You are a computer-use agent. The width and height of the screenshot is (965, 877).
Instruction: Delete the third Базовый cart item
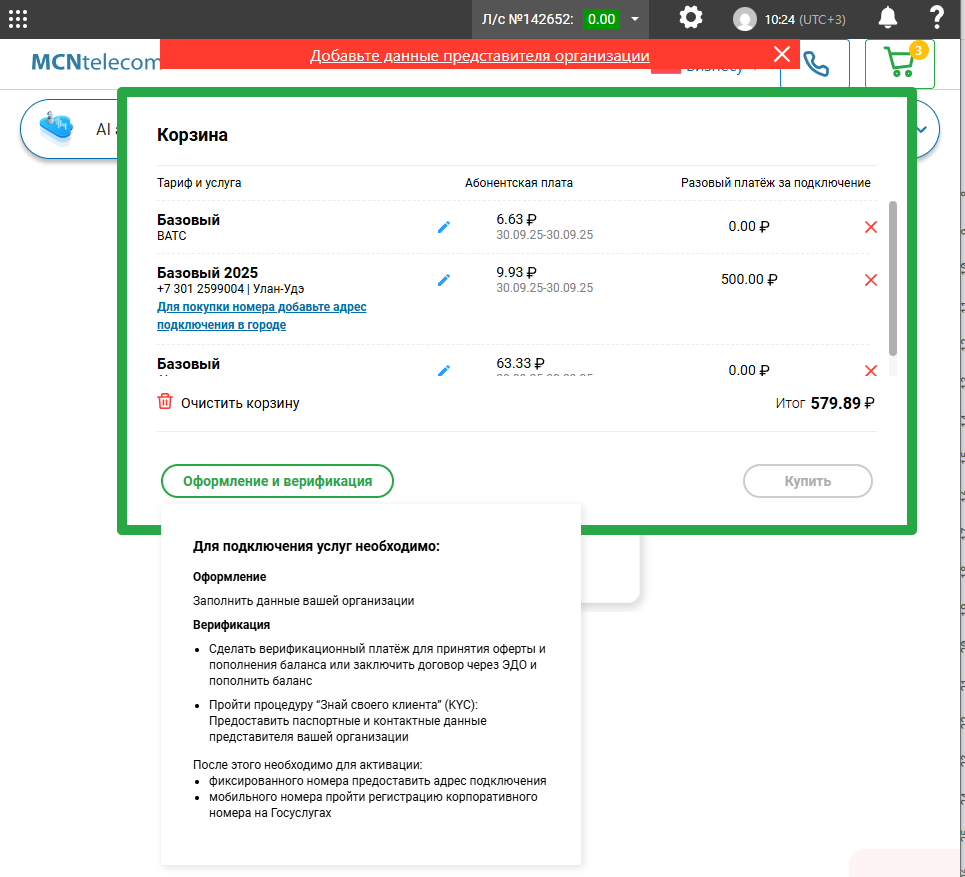[870, 371]
